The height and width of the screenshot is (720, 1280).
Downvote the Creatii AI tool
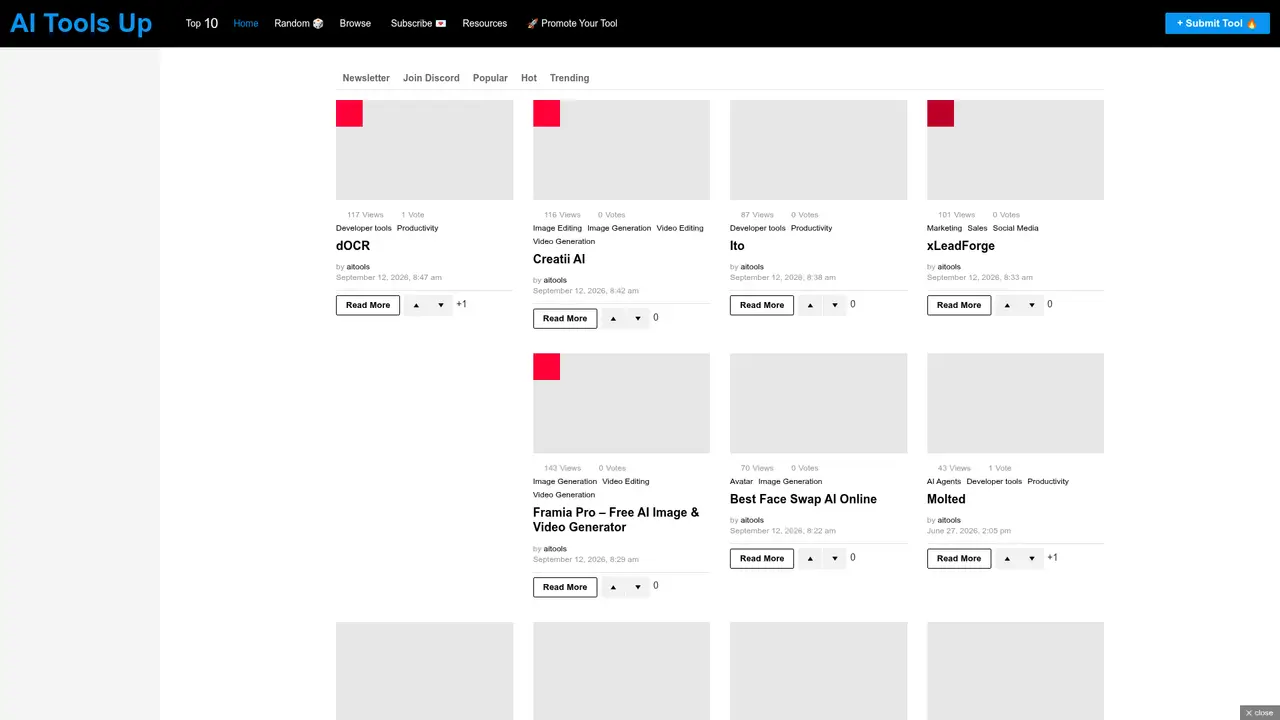coord(638,318)
